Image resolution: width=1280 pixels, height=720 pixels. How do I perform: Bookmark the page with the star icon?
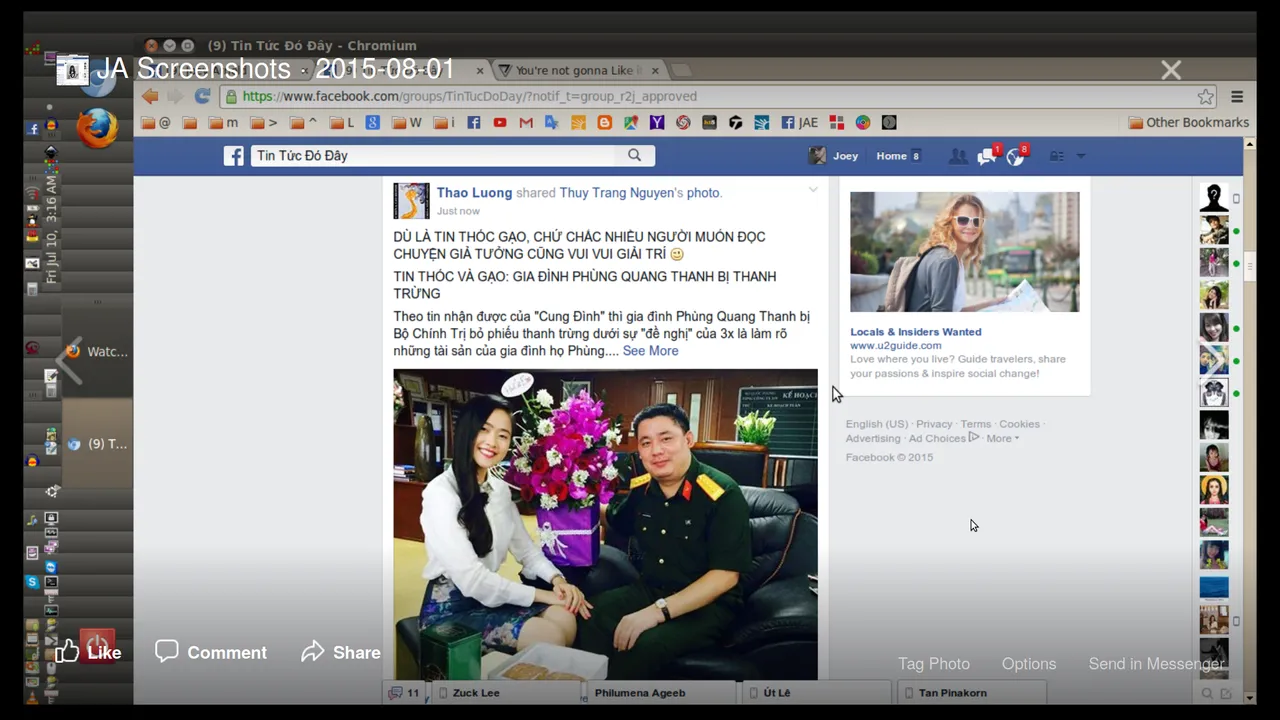point(1206,96)
